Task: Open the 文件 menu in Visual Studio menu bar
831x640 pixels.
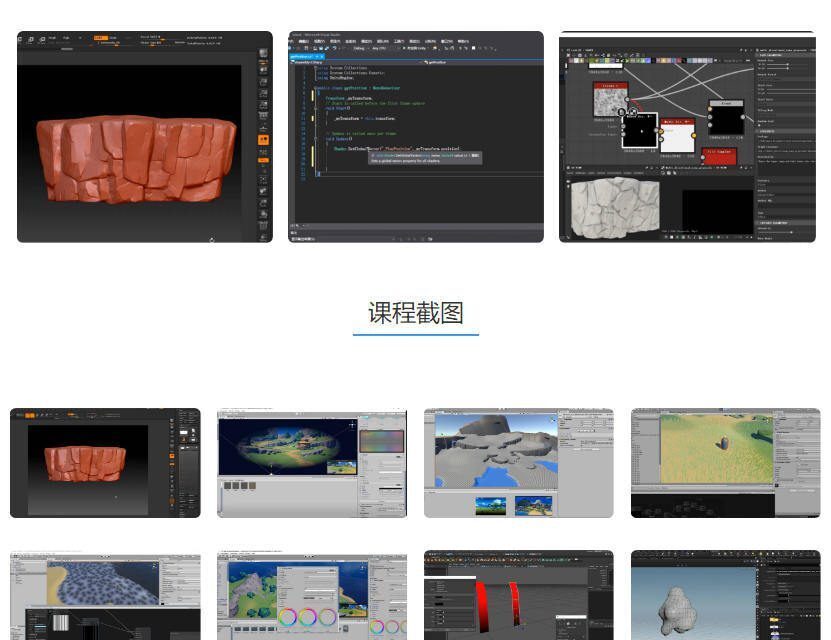Action: 294,43
